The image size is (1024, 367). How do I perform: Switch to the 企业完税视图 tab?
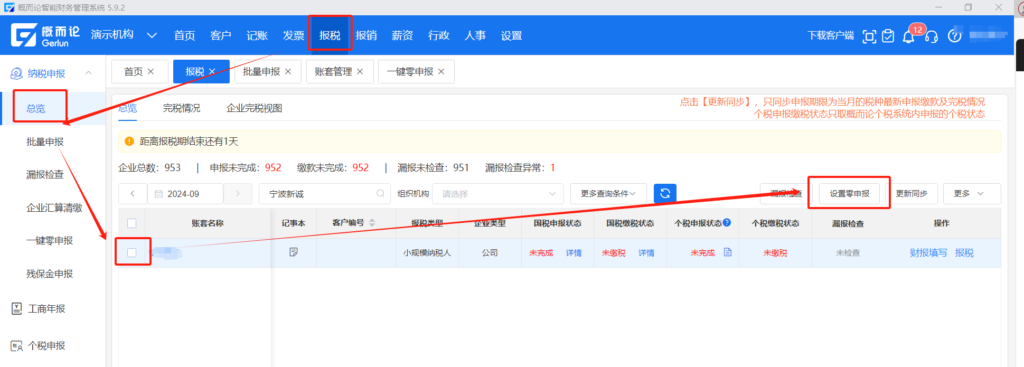(x=254, y=108)
